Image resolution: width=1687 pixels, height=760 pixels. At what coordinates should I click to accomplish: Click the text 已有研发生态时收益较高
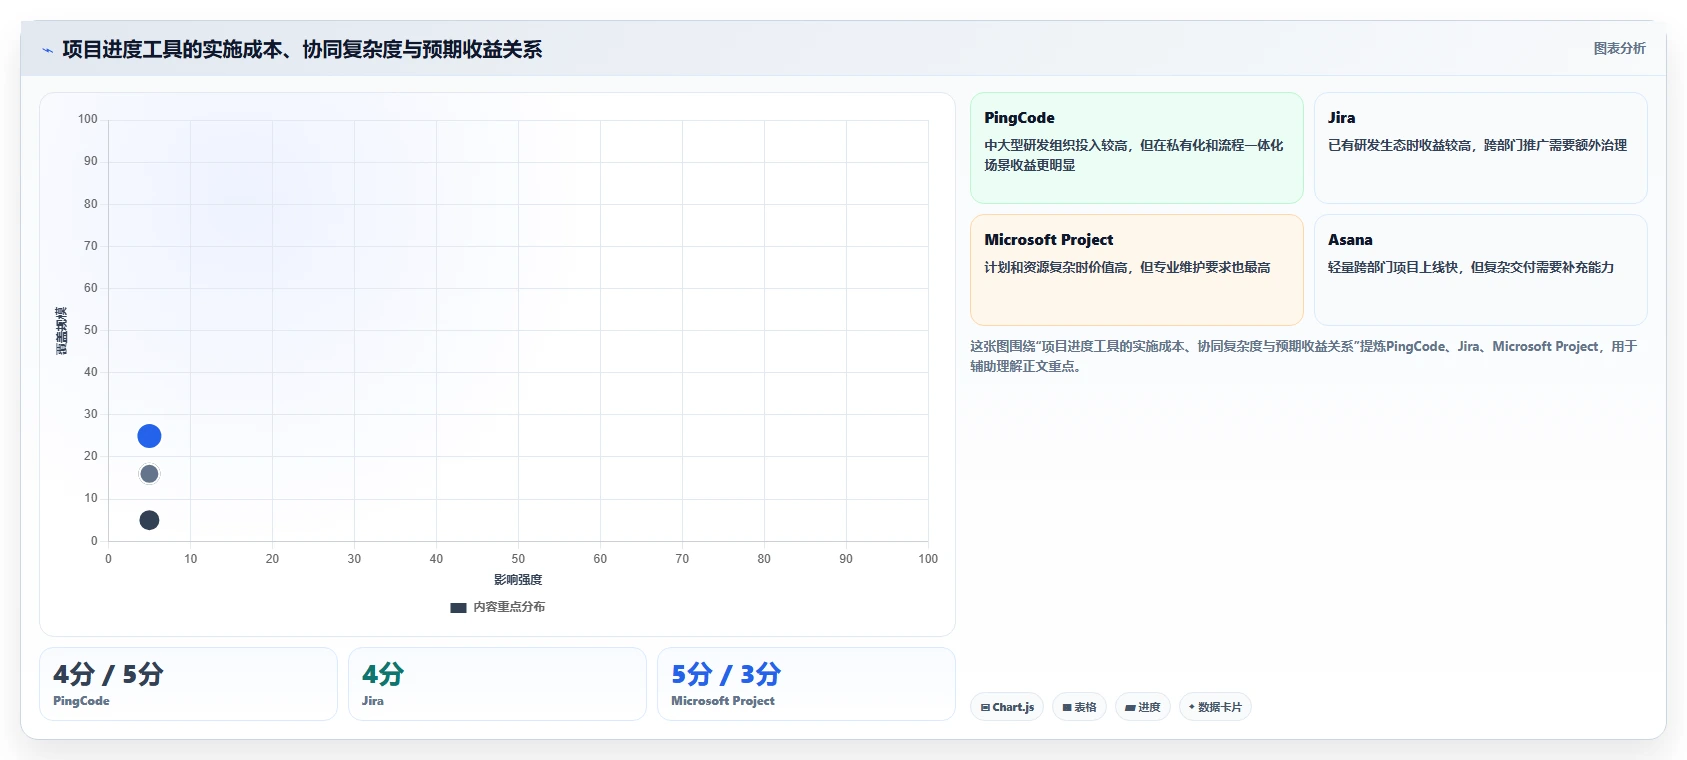tap(1400, 145)
